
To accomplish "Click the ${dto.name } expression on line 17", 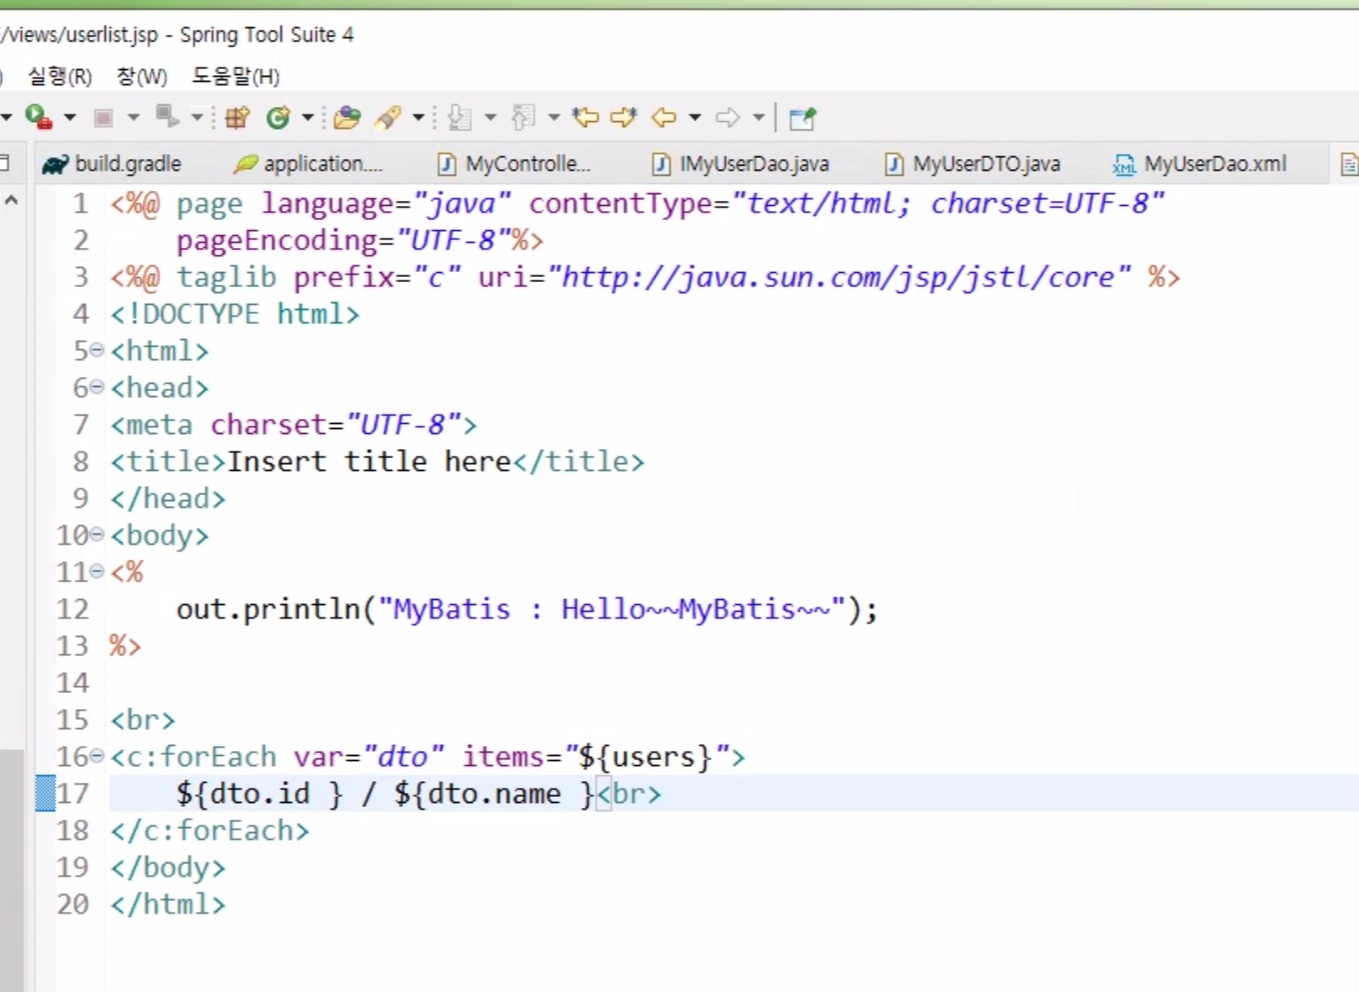I will (x=494, y=794).
